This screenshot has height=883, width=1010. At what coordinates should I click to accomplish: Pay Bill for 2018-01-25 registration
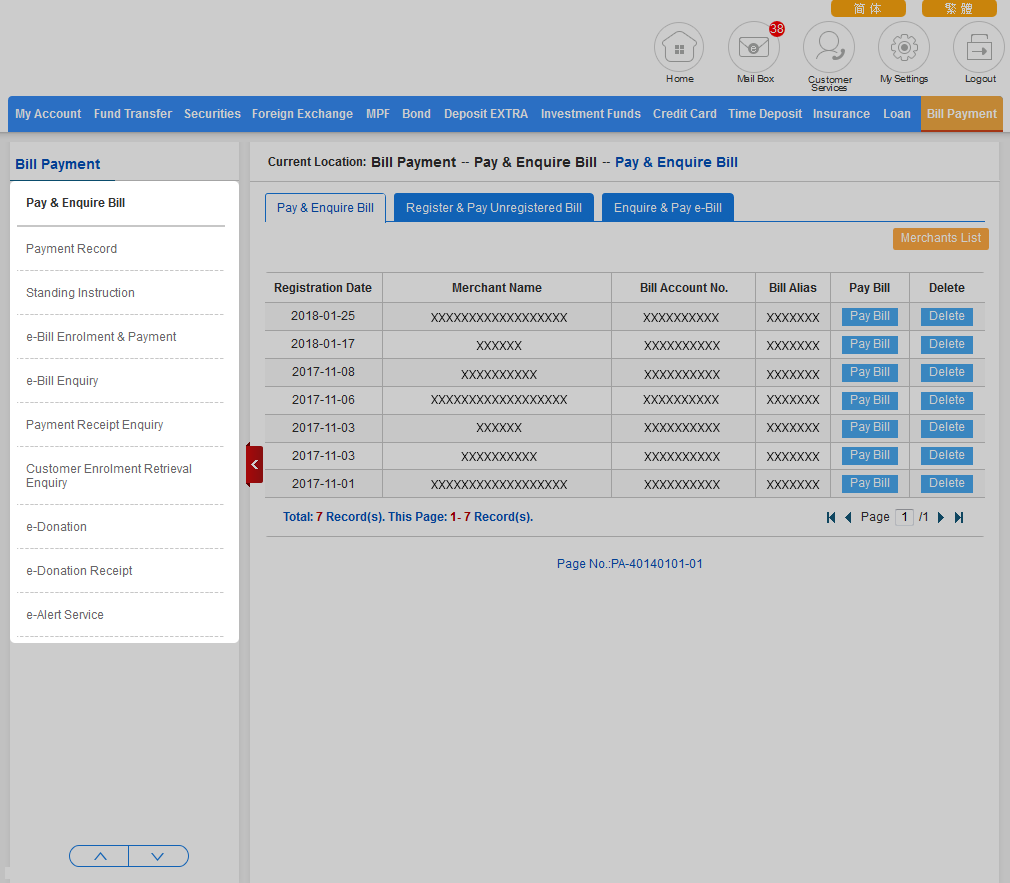(x=869, y=317)
